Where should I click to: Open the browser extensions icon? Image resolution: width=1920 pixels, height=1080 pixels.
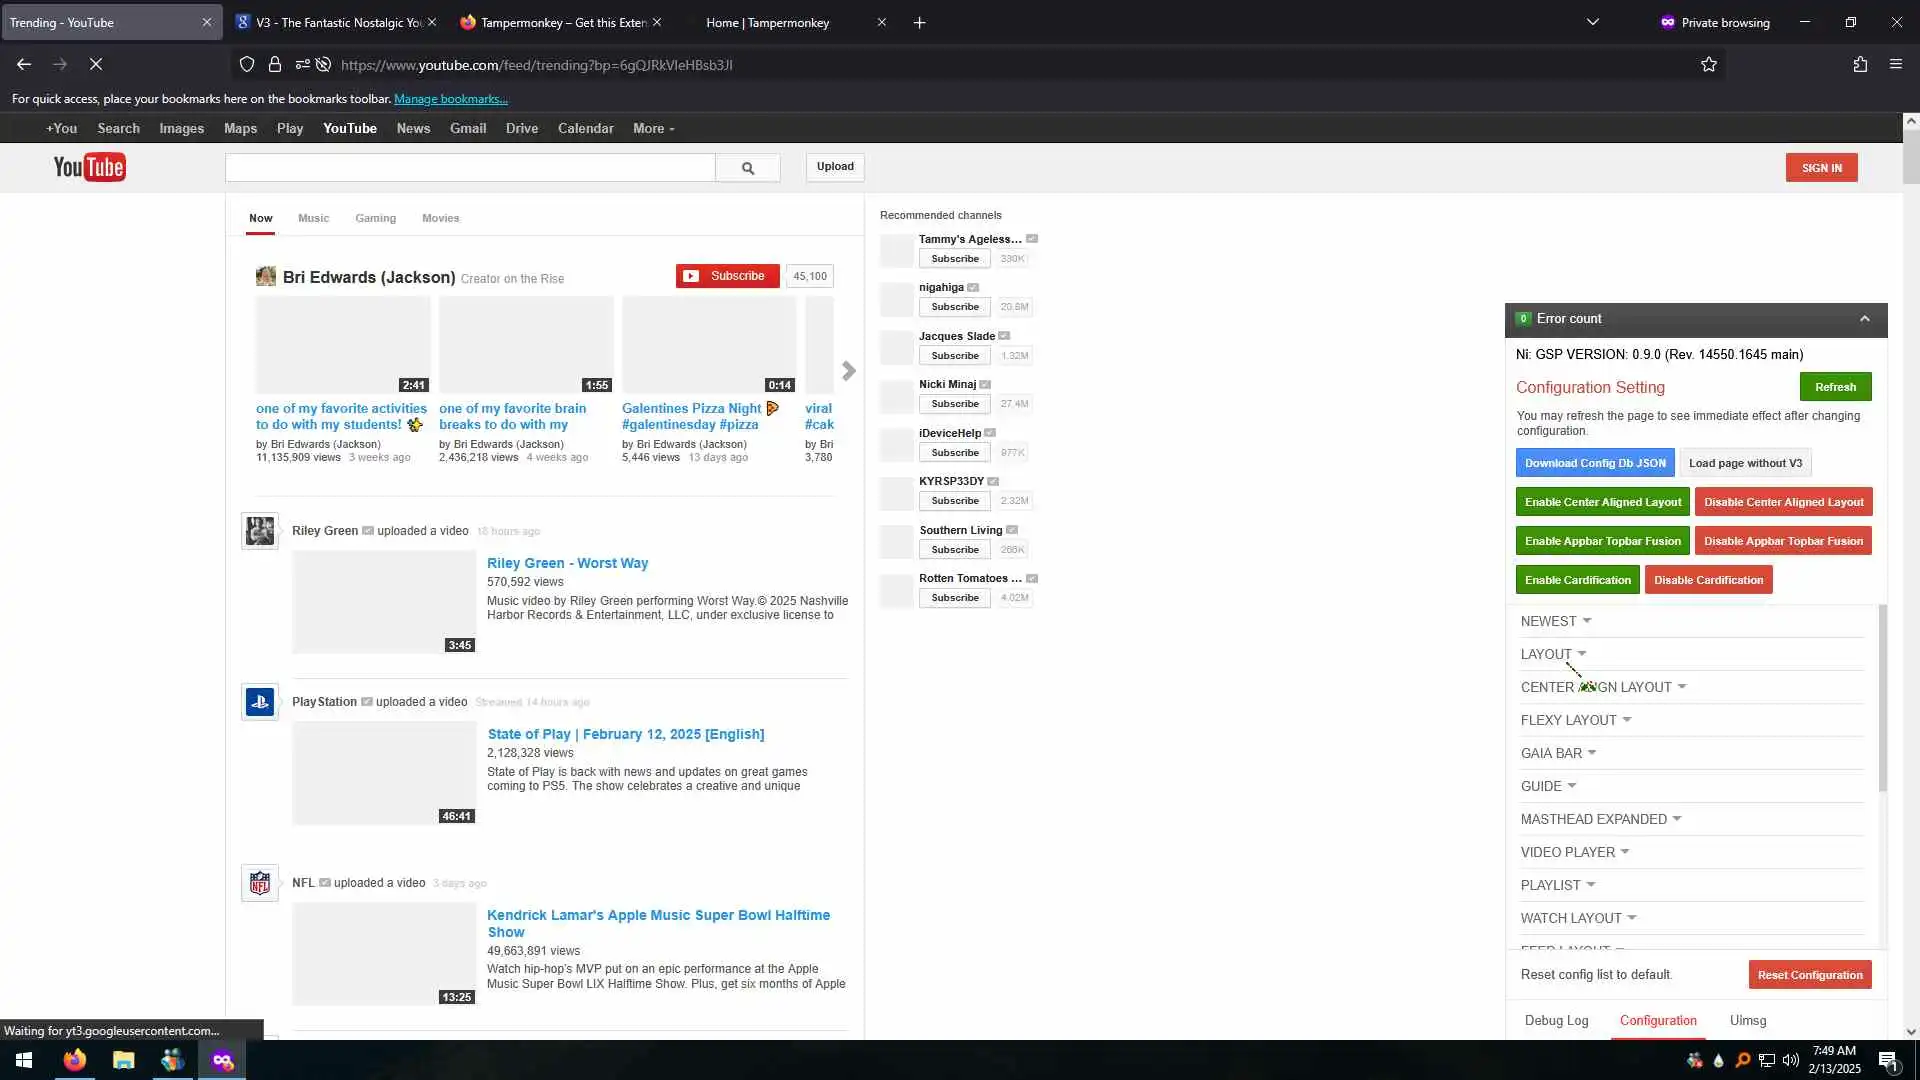click(1859, 64)
